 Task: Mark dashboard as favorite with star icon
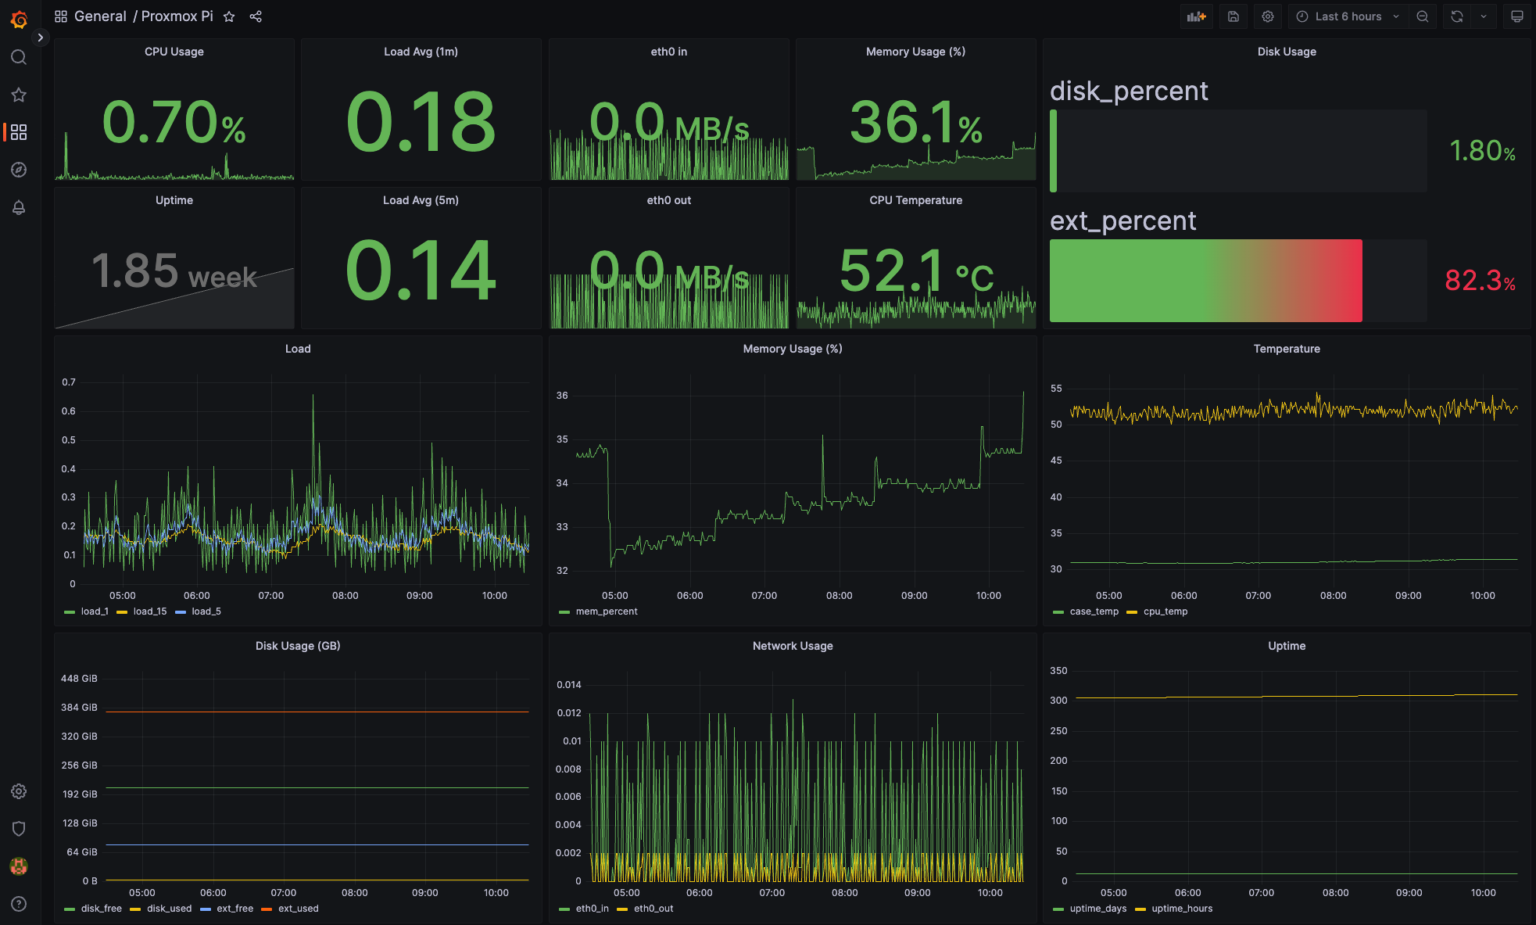coord(229,17)
